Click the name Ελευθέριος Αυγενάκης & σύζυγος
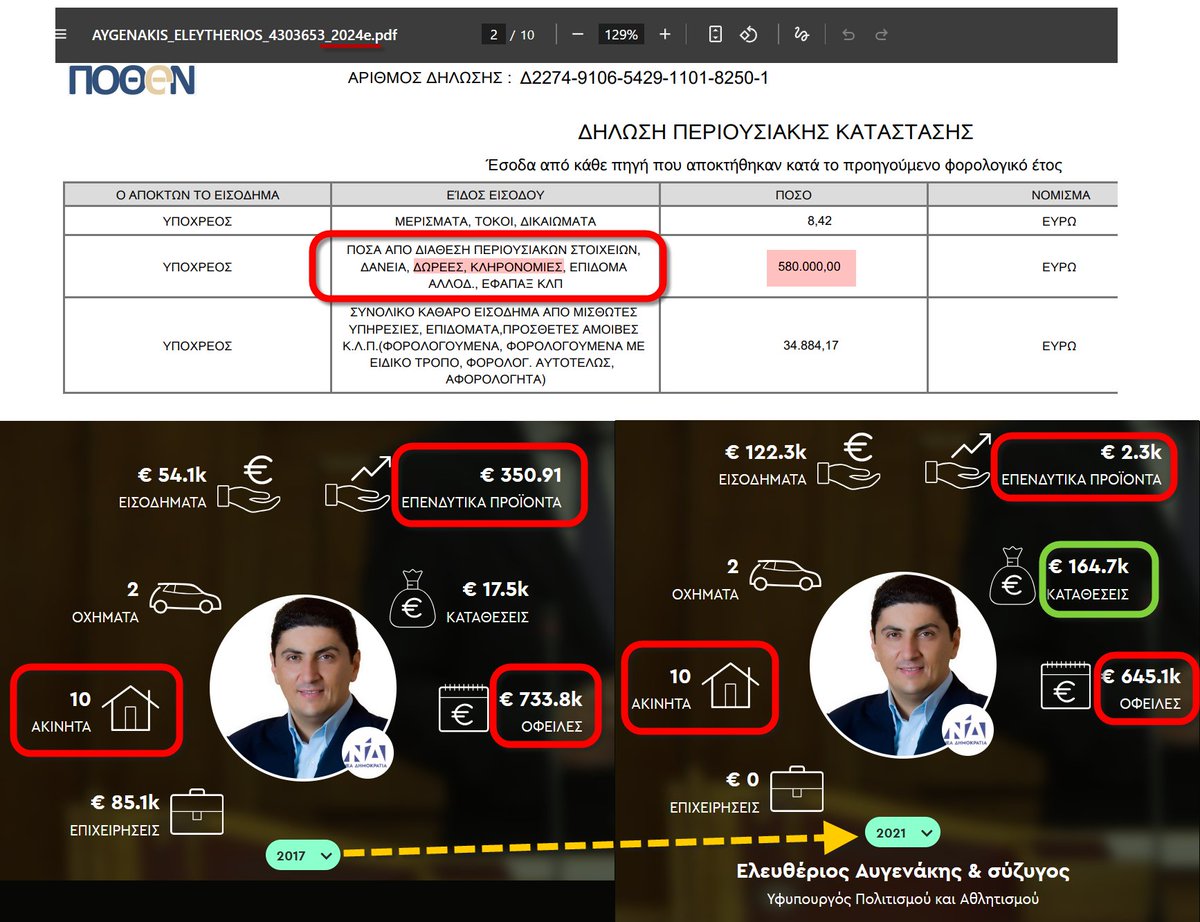 902,871
